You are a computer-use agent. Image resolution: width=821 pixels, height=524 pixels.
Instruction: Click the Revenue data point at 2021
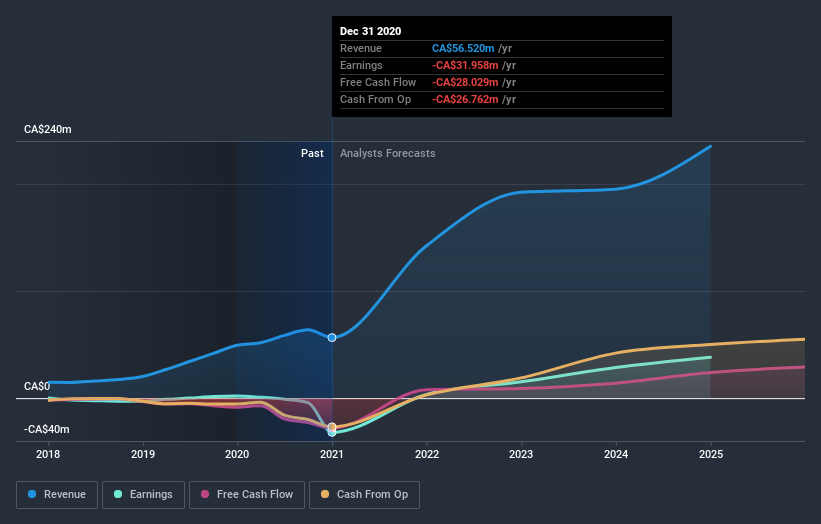(x=332, y=338)
